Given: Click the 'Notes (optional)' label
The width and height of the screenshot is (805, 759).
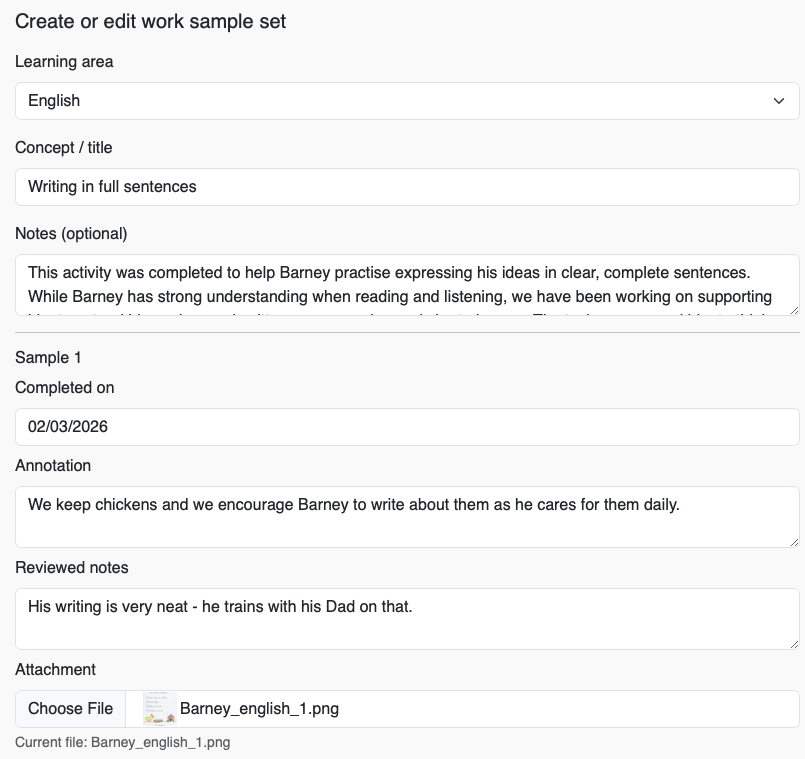Looking at the screenshot, I should 71,234.
